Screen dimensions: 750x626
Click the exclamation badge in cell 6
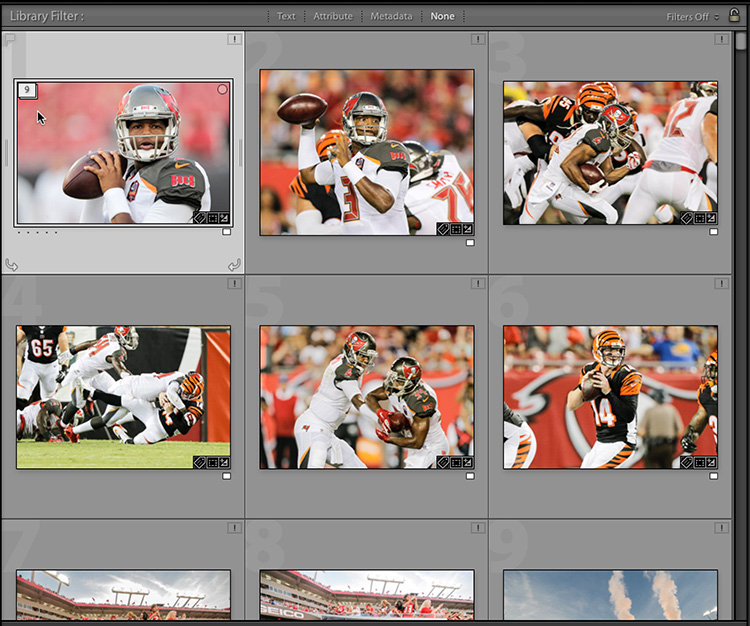tap(721, 284)
